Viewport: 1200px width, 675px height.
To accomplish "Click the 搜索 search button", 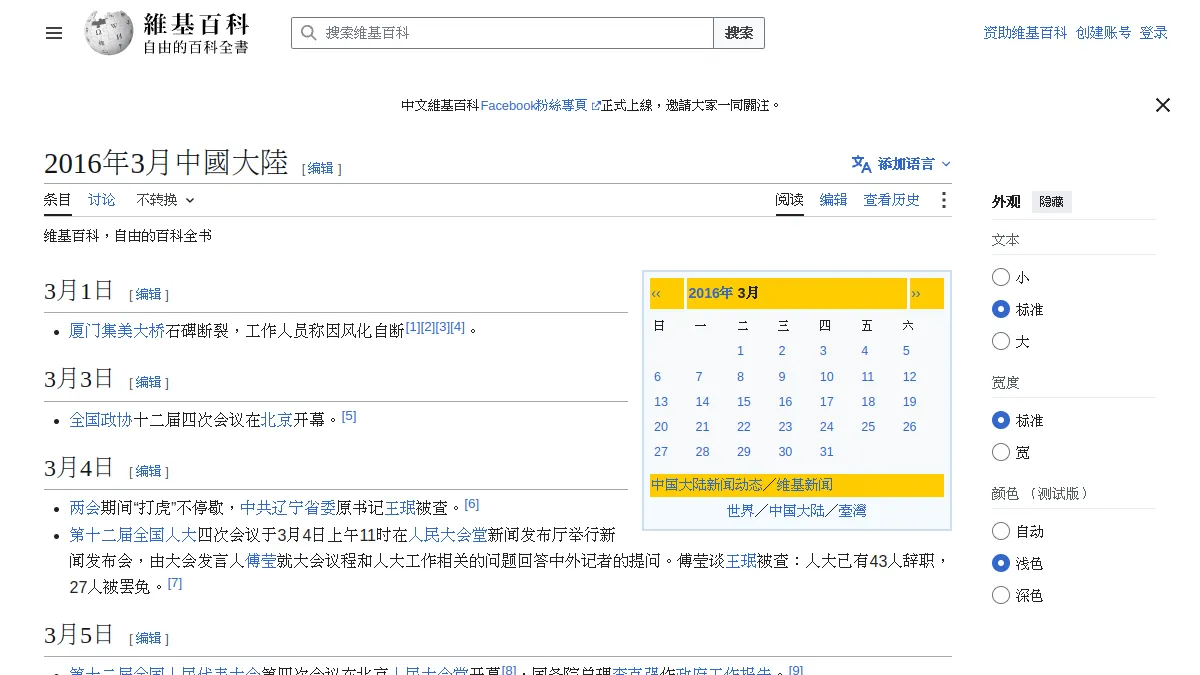I will click(739, 33).
